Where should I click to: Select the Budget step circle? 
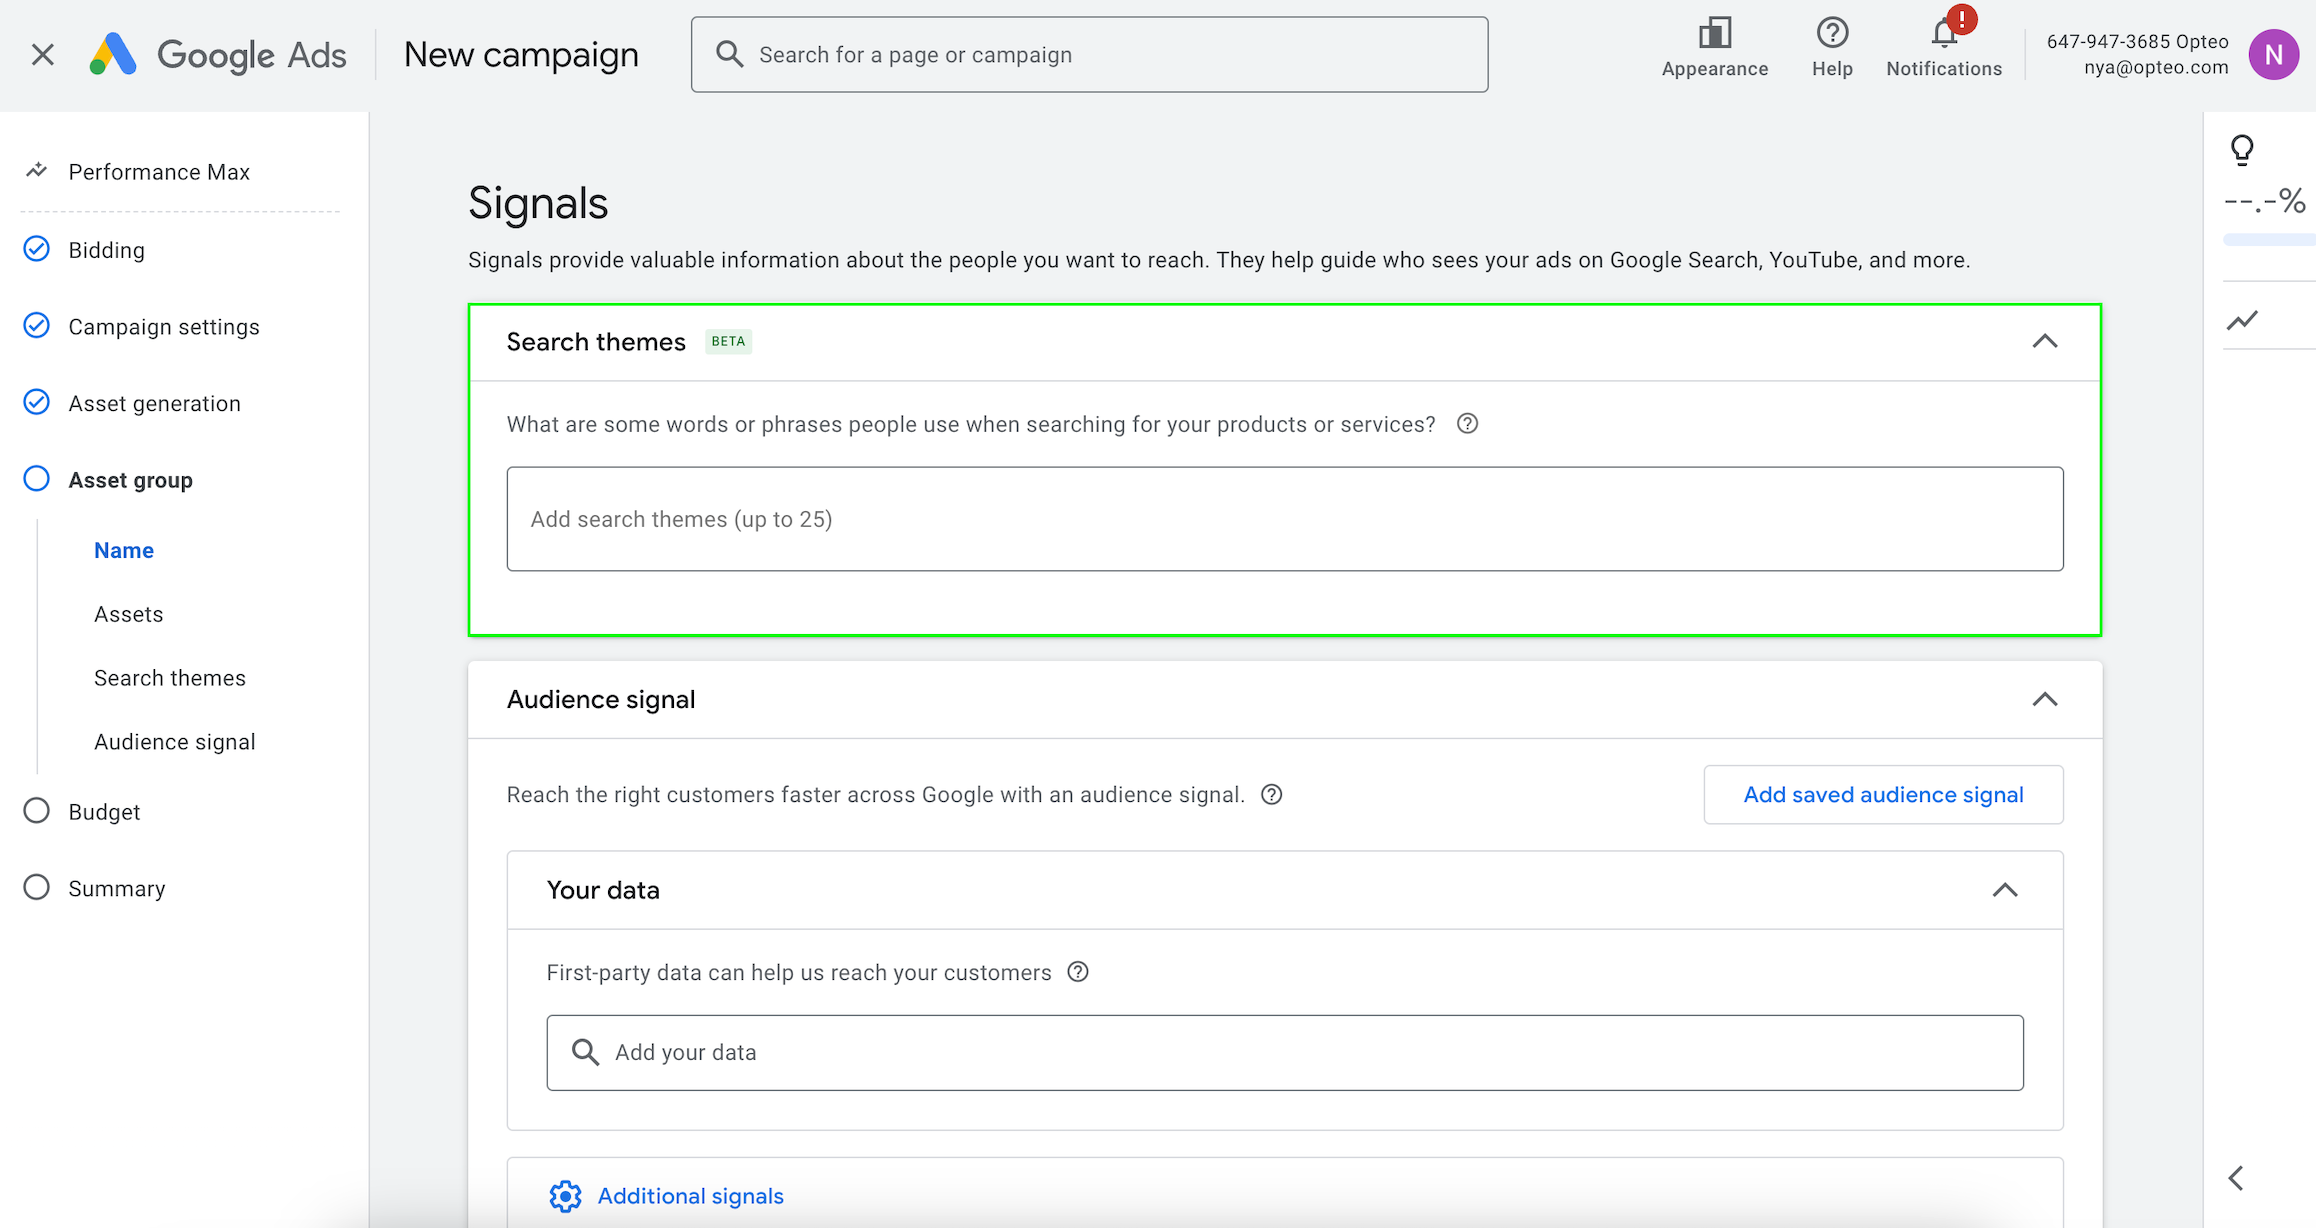[37, 811]
